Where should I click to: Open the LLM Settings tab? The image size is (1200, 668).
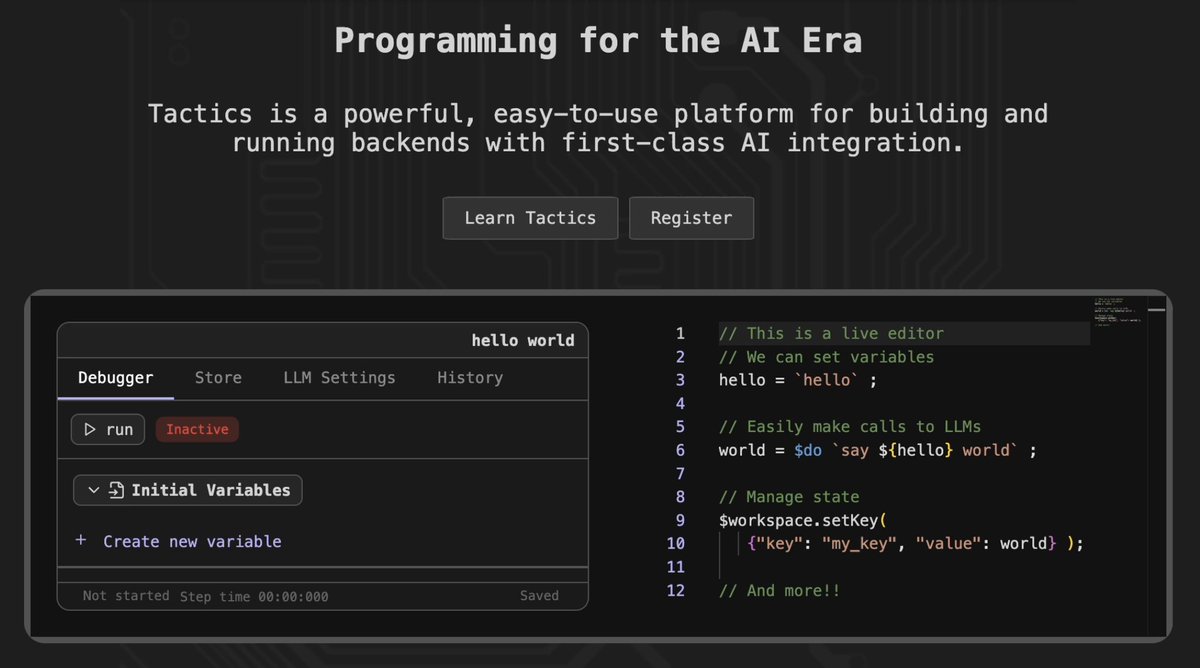point(339,378)
